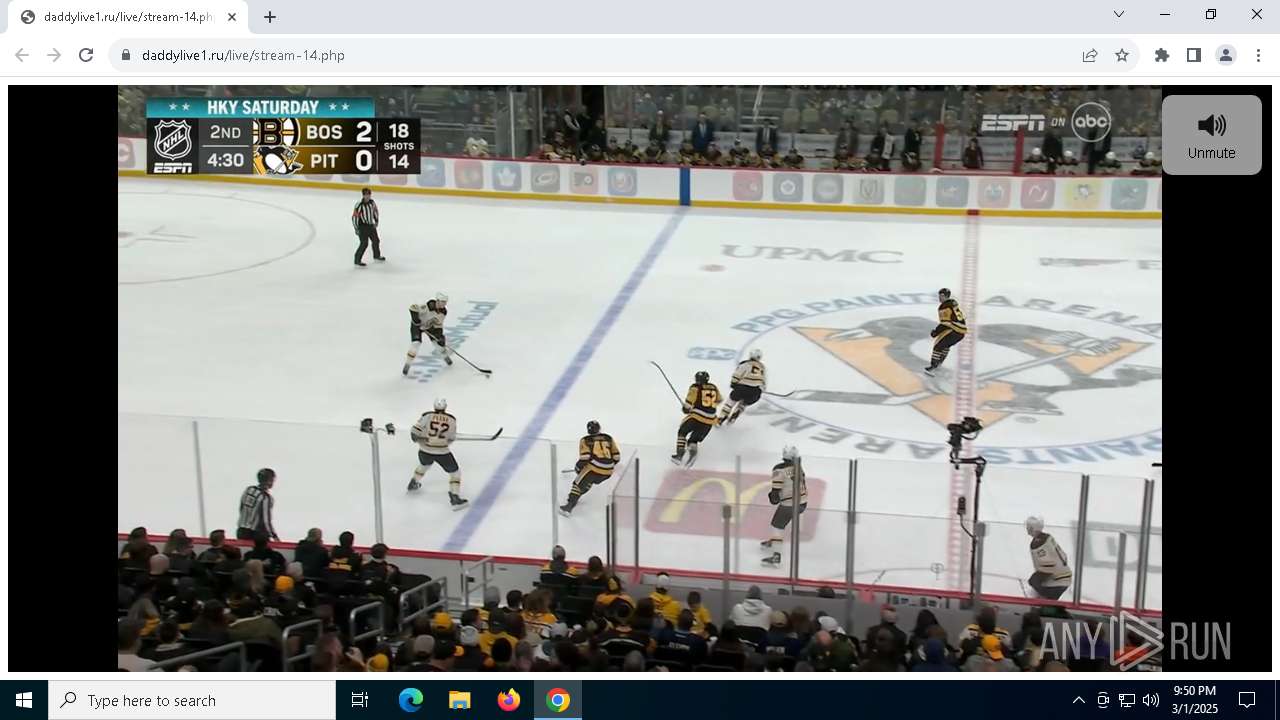
Task: Open the clock showing 9:50 PM
Action: 1195,700
